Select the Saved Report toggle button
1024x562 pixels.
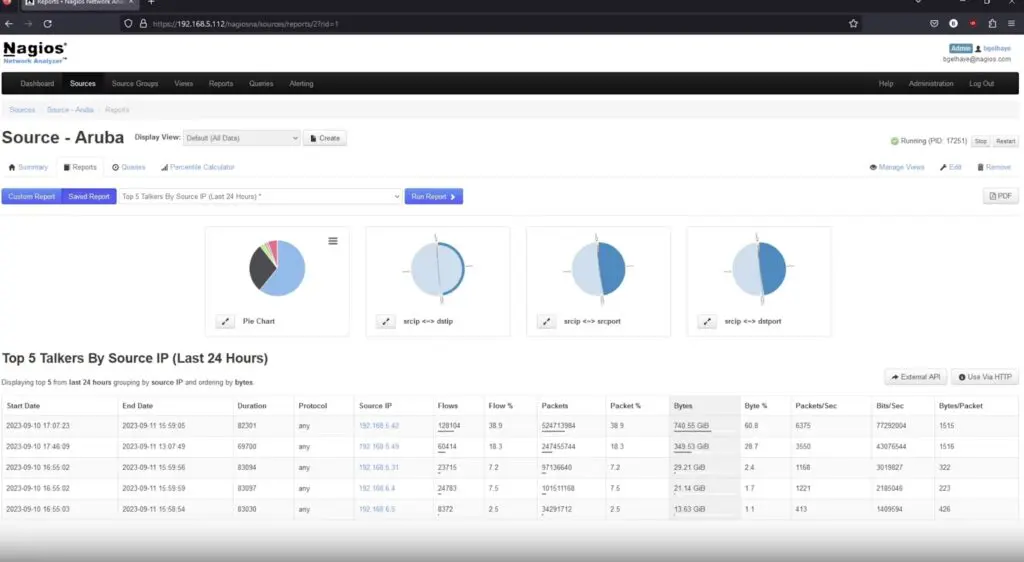tap(89, 197)
